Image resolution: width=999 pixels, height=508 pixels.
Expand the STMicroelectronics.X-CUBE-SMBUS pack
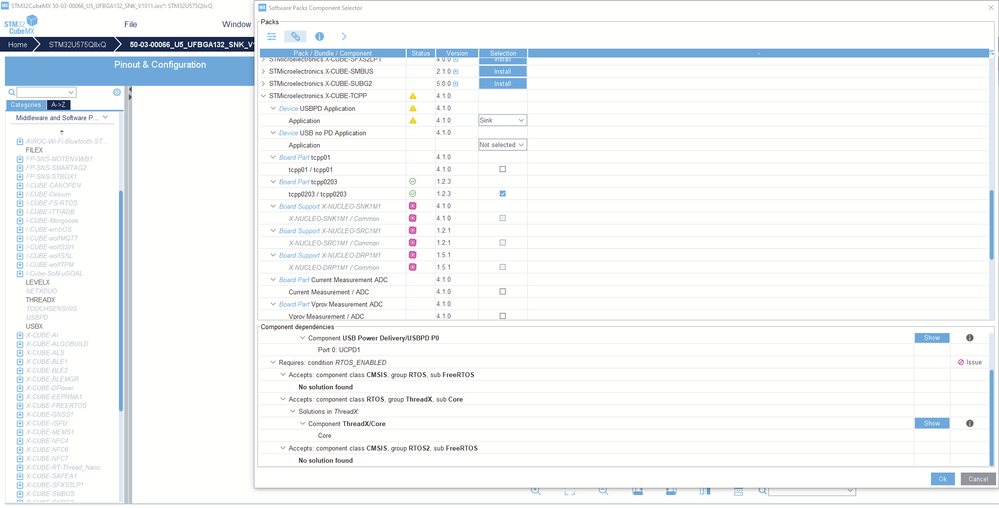(x=264, y=71)
